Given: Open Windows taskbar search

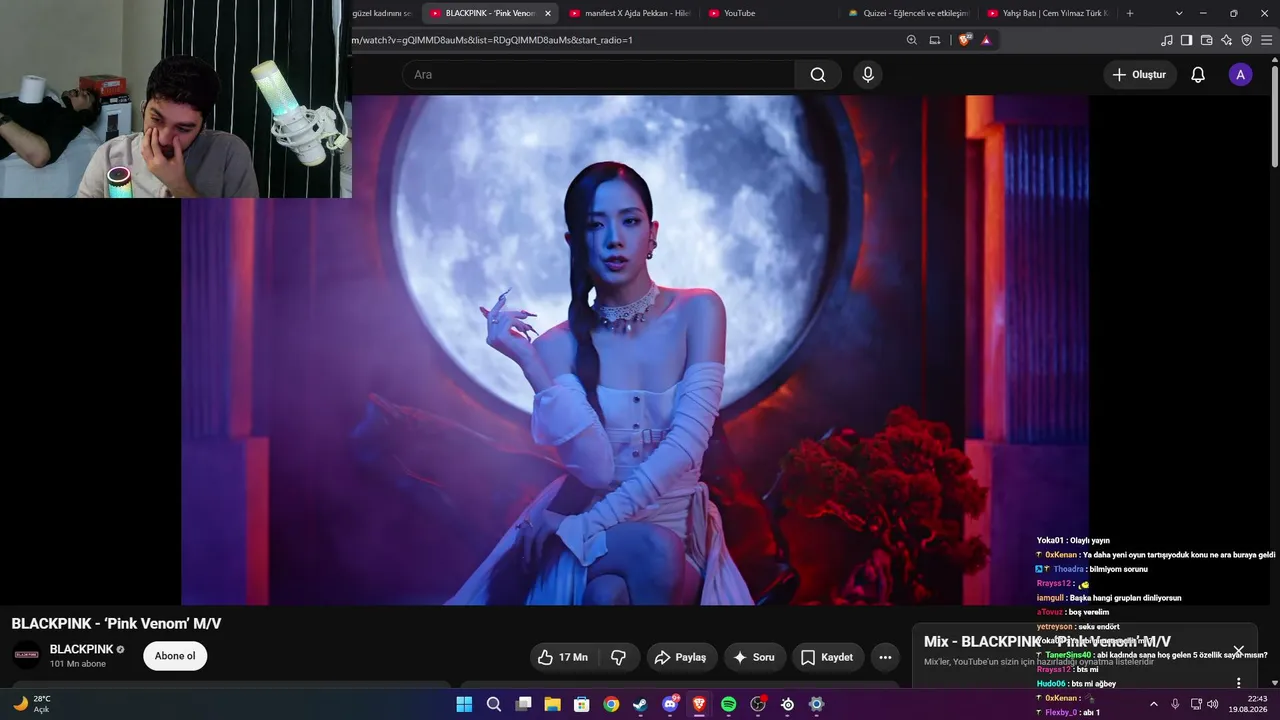Looking at the screenshot, I should [494, 705].
